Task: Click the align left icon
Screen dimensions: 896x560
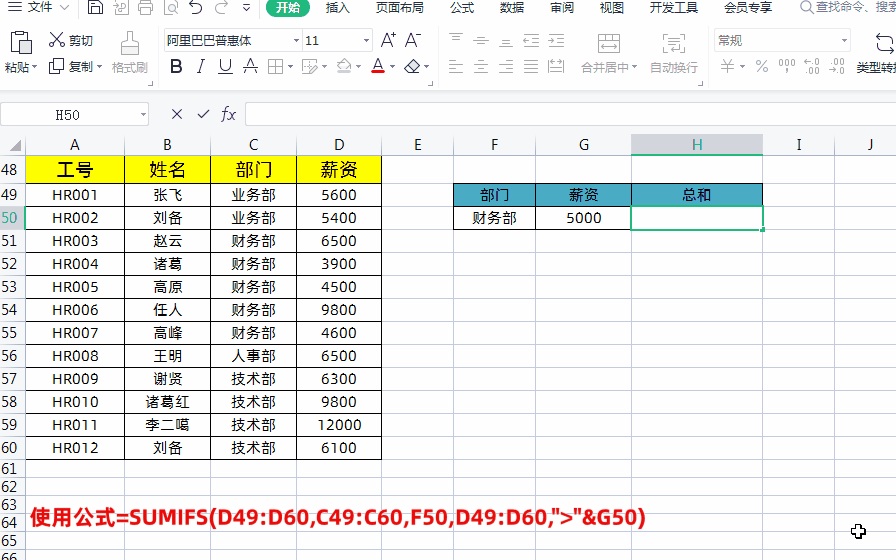Action: point(456,67)
